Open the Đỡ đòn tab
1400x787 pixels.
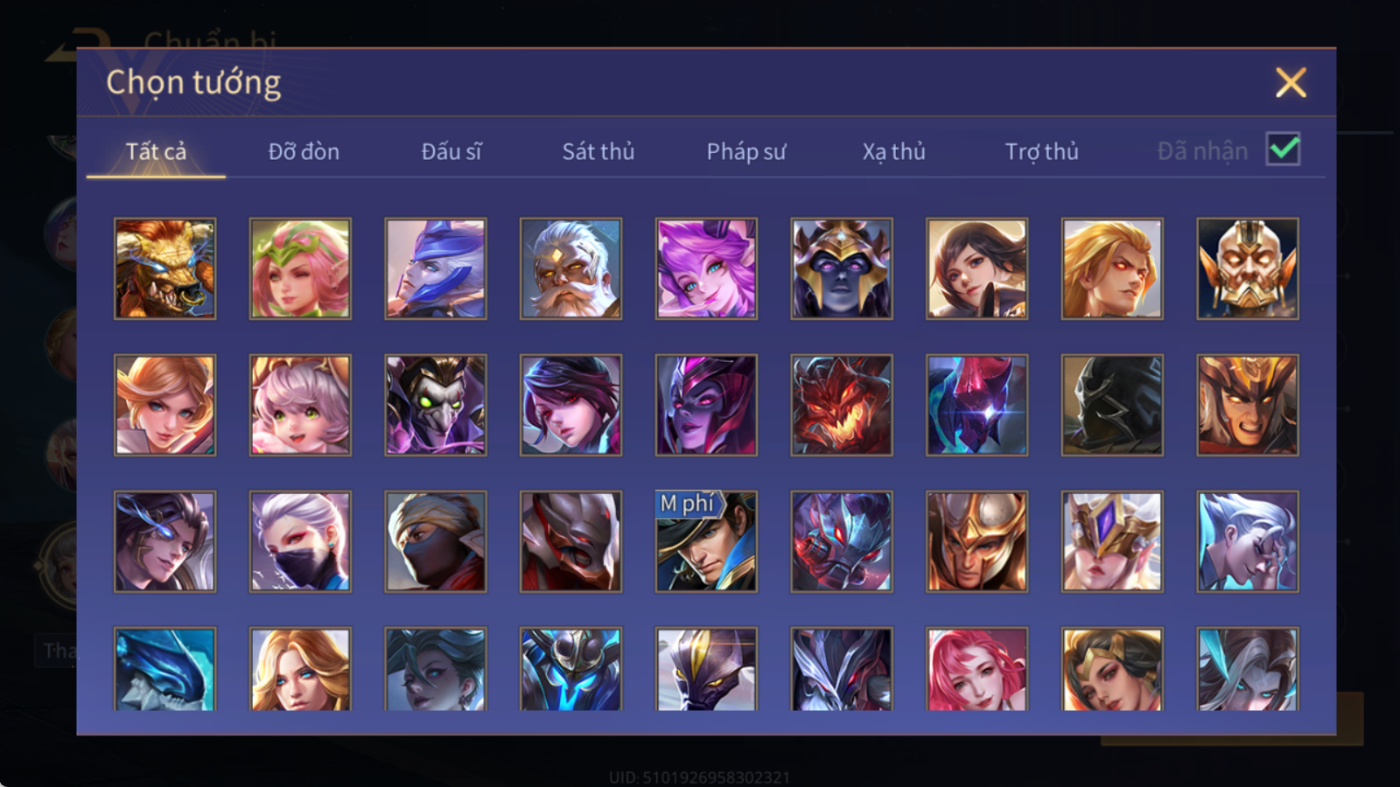click(x=304, y=152)
